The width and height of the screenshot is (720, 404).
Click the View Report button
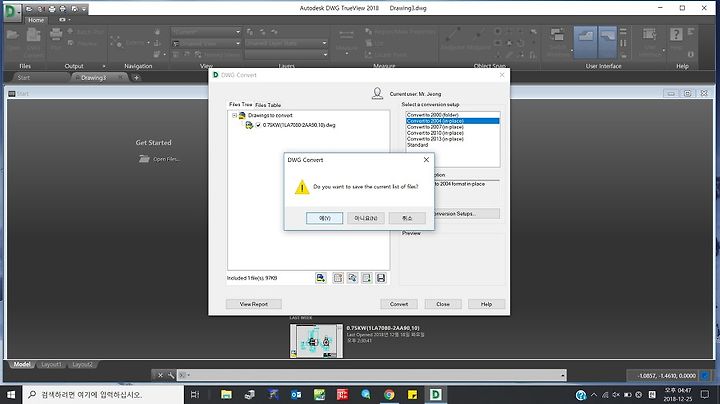click(x=253, y=304)
